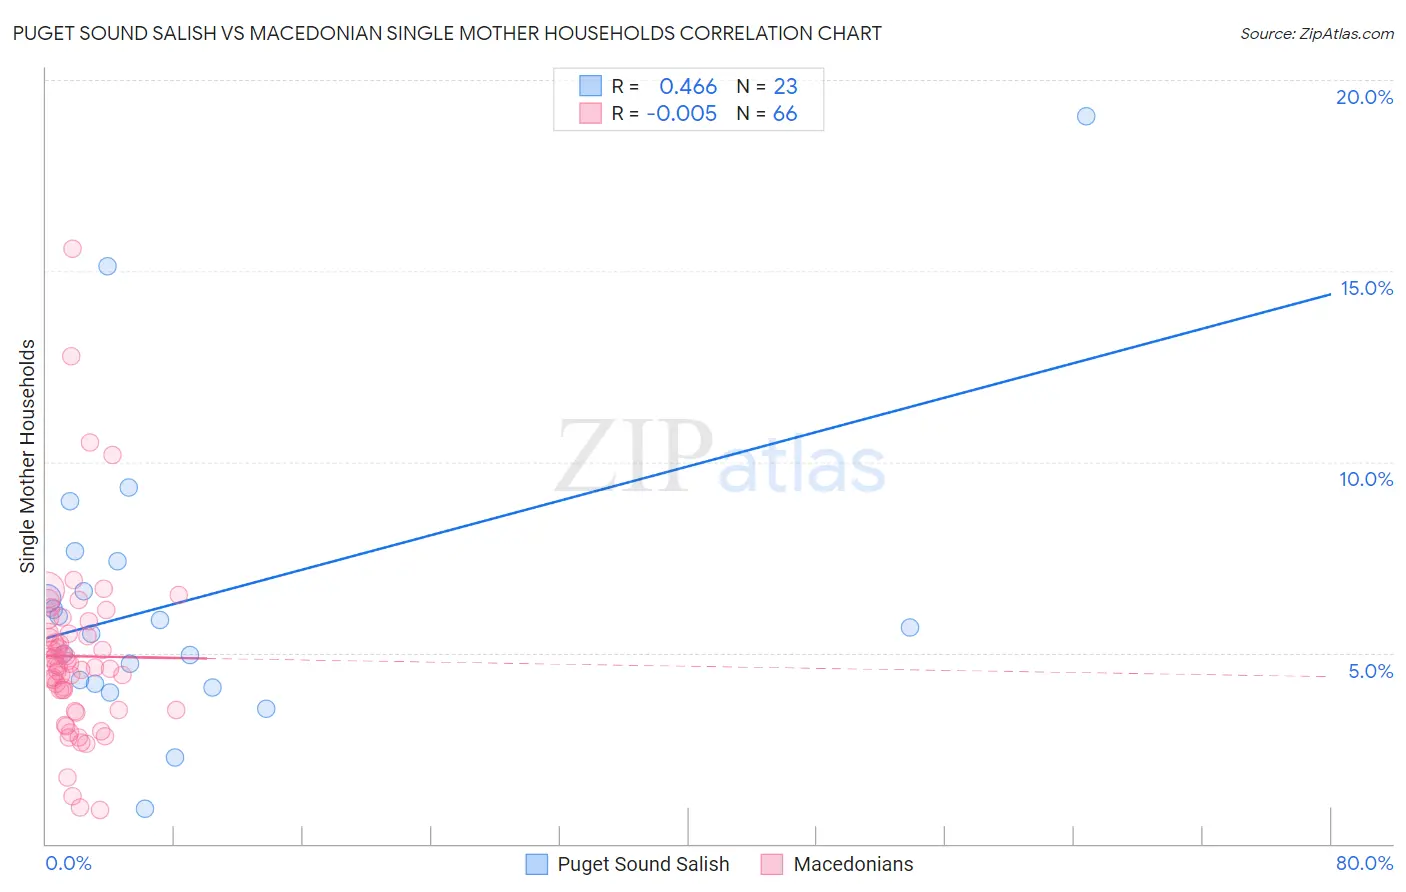
Task: Click the blue data point near 15% at left
Action: pos(107,266)
